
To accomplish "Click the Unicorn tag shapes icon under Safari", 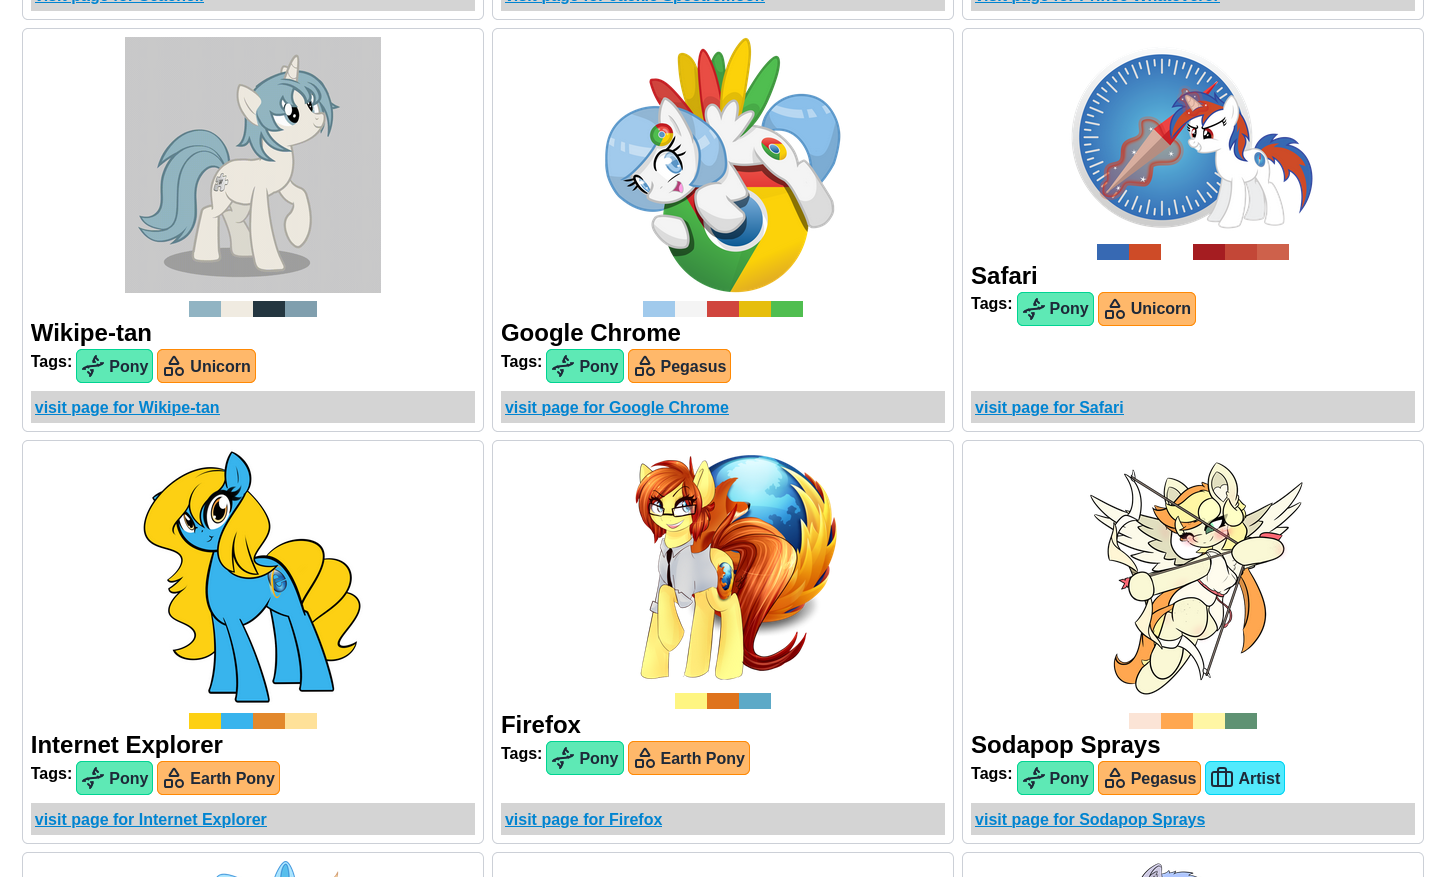I will pos(1115,309).
